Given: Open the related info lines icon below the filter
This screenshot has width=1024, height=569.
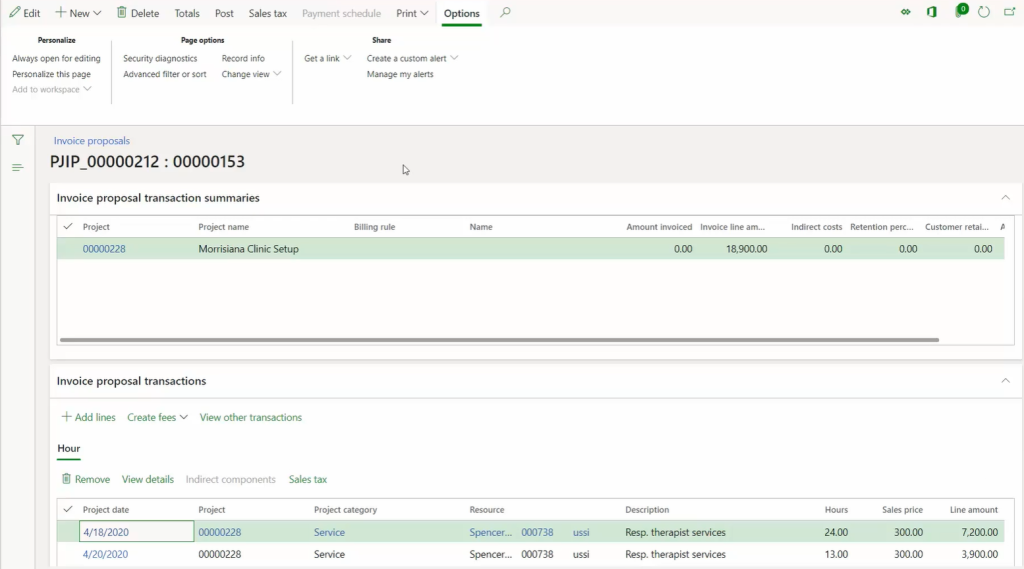Looking at the screenshot, I should pyautogui.click(x=17, y=167).
